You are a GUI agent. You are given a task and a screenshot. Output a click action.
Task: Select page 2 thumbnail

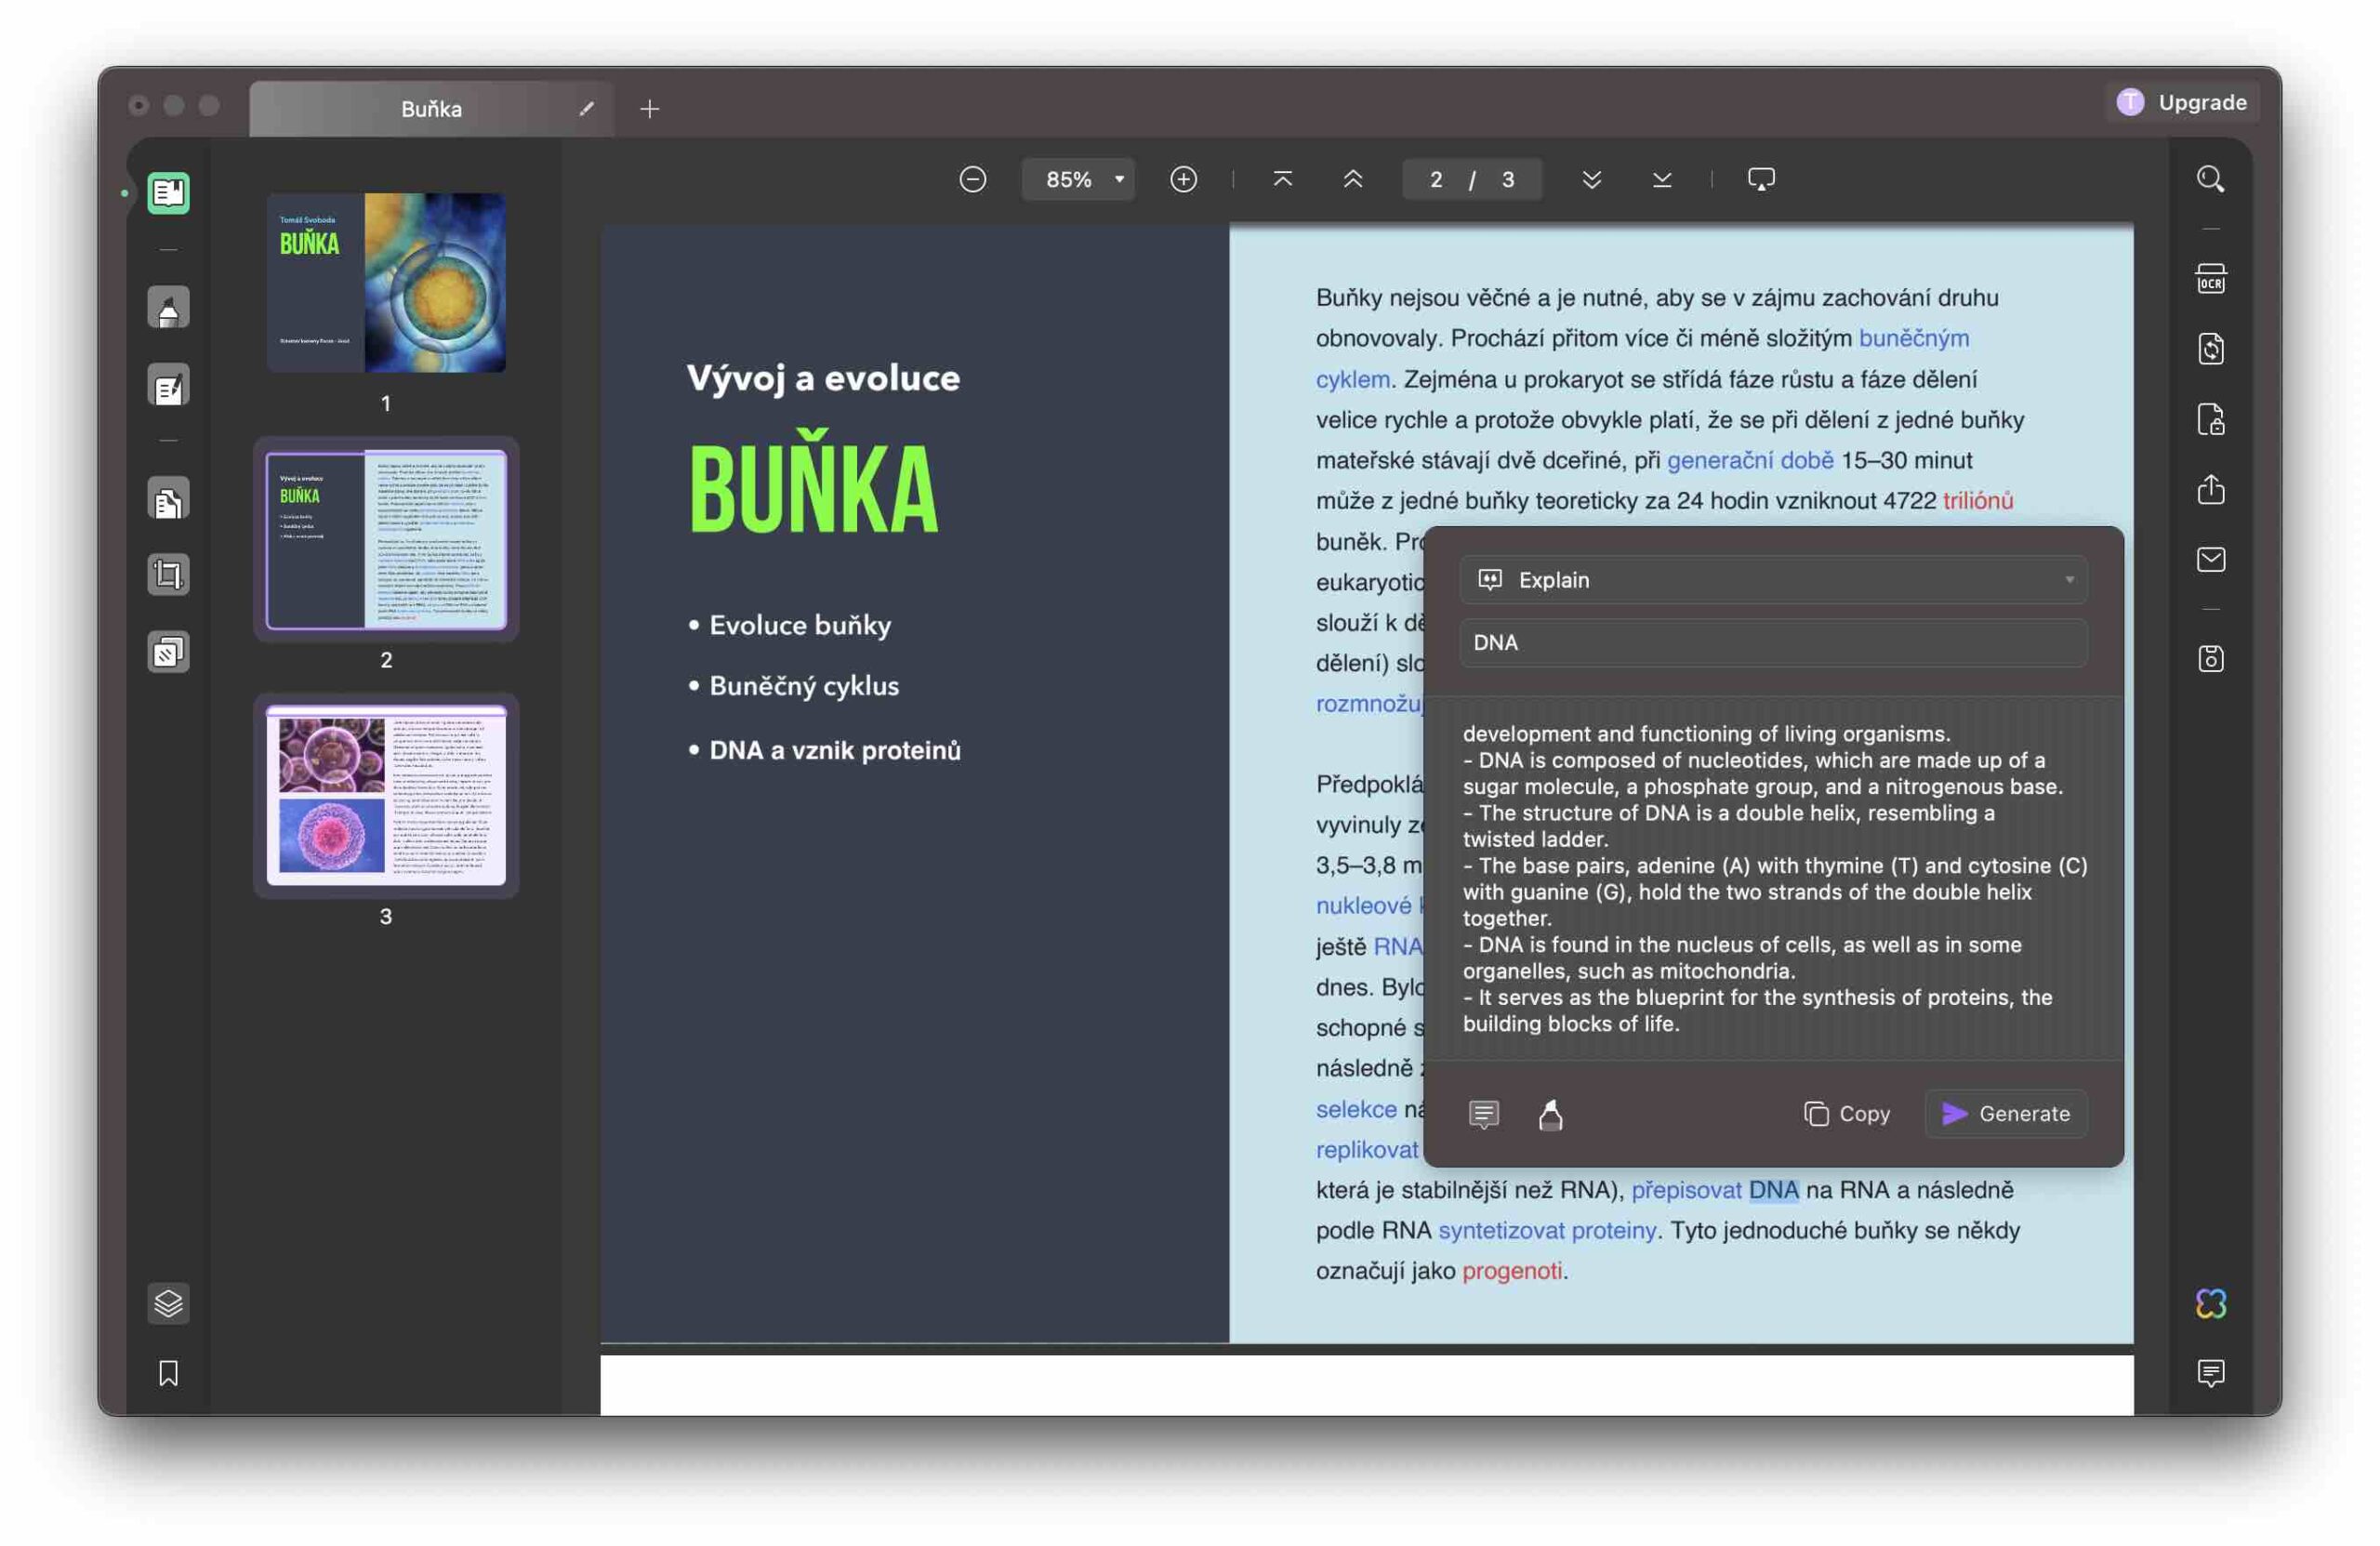pyautogui.click(x=386, y=540)
